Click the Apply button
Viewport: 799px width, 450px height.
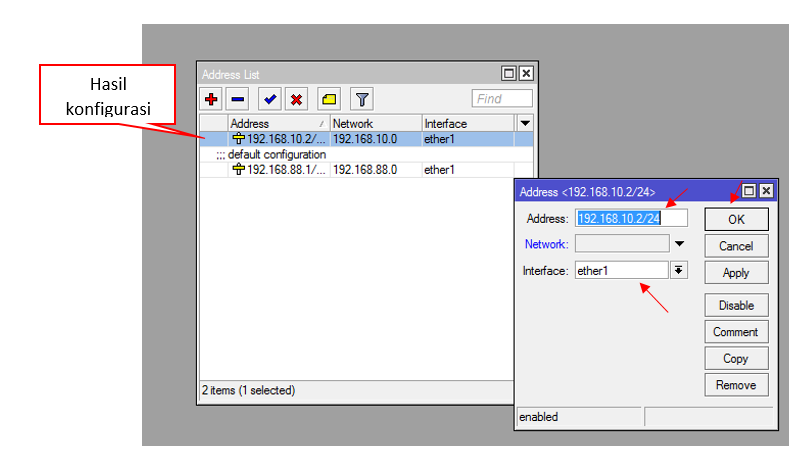coord(736,273)
